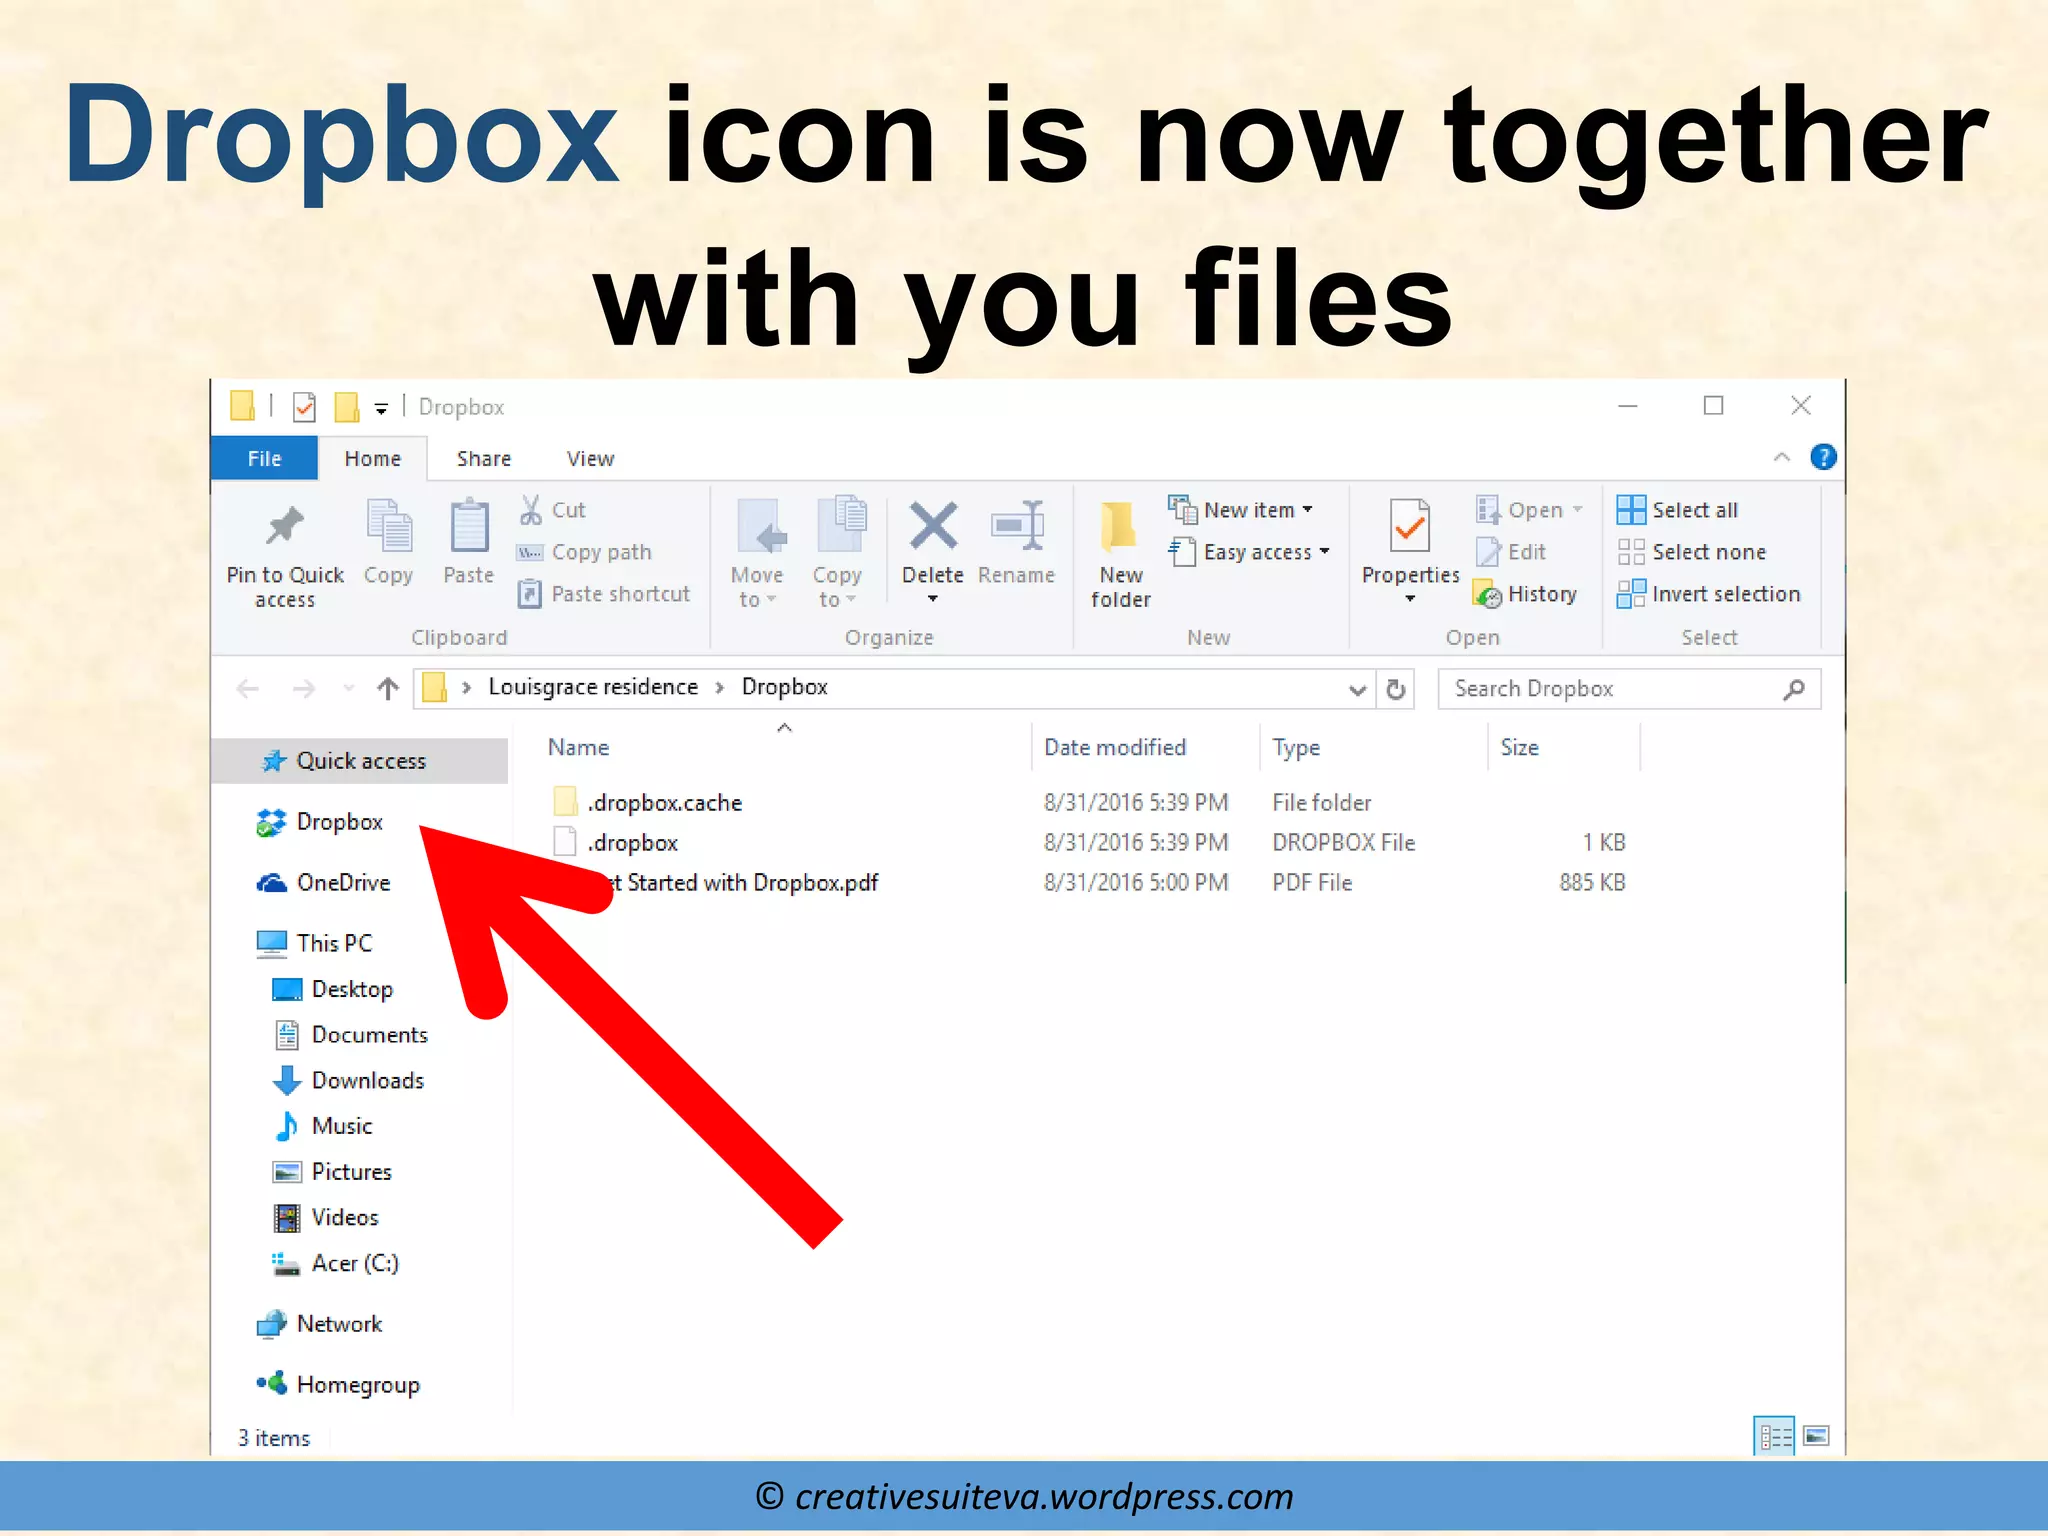Image resolution: width=2048 pixels, height=1536 pixels.
Task: Click the Help question mark icon
Action: [1823, 457]
